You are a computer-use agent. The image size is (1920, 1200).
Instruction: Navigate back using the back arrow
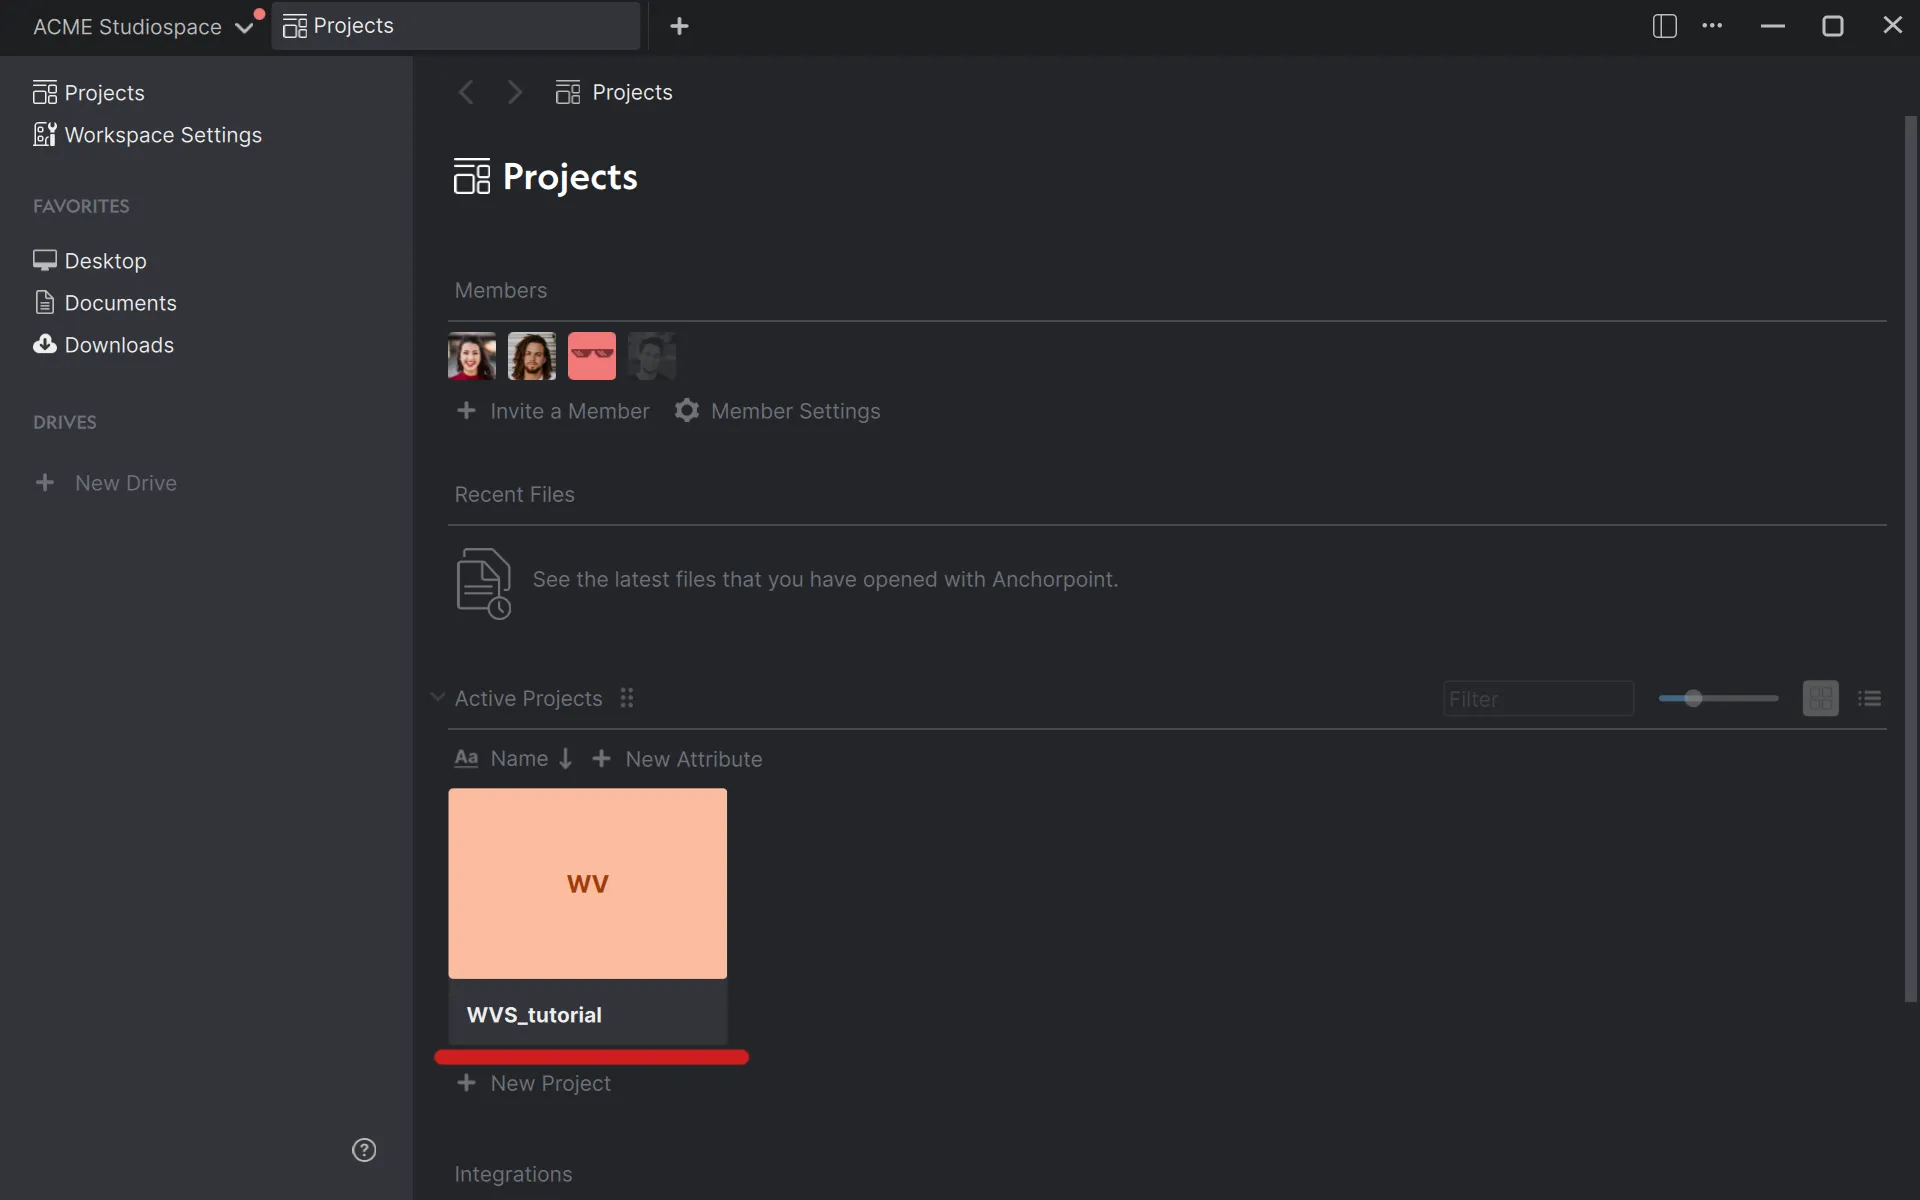click(x=465, y=92)
